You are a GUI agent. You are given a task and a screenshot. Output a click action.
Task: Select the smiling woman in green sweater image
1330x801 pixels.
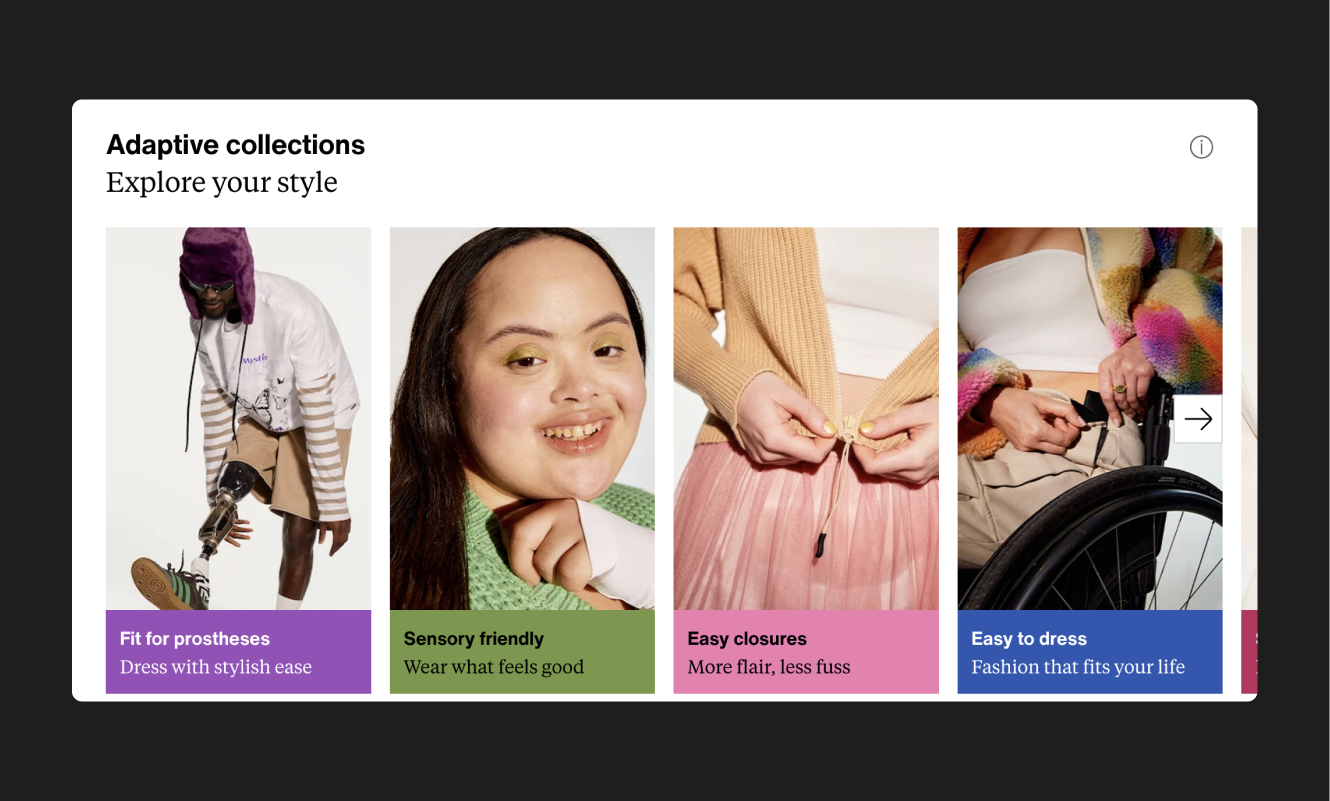tap(522, 419)
